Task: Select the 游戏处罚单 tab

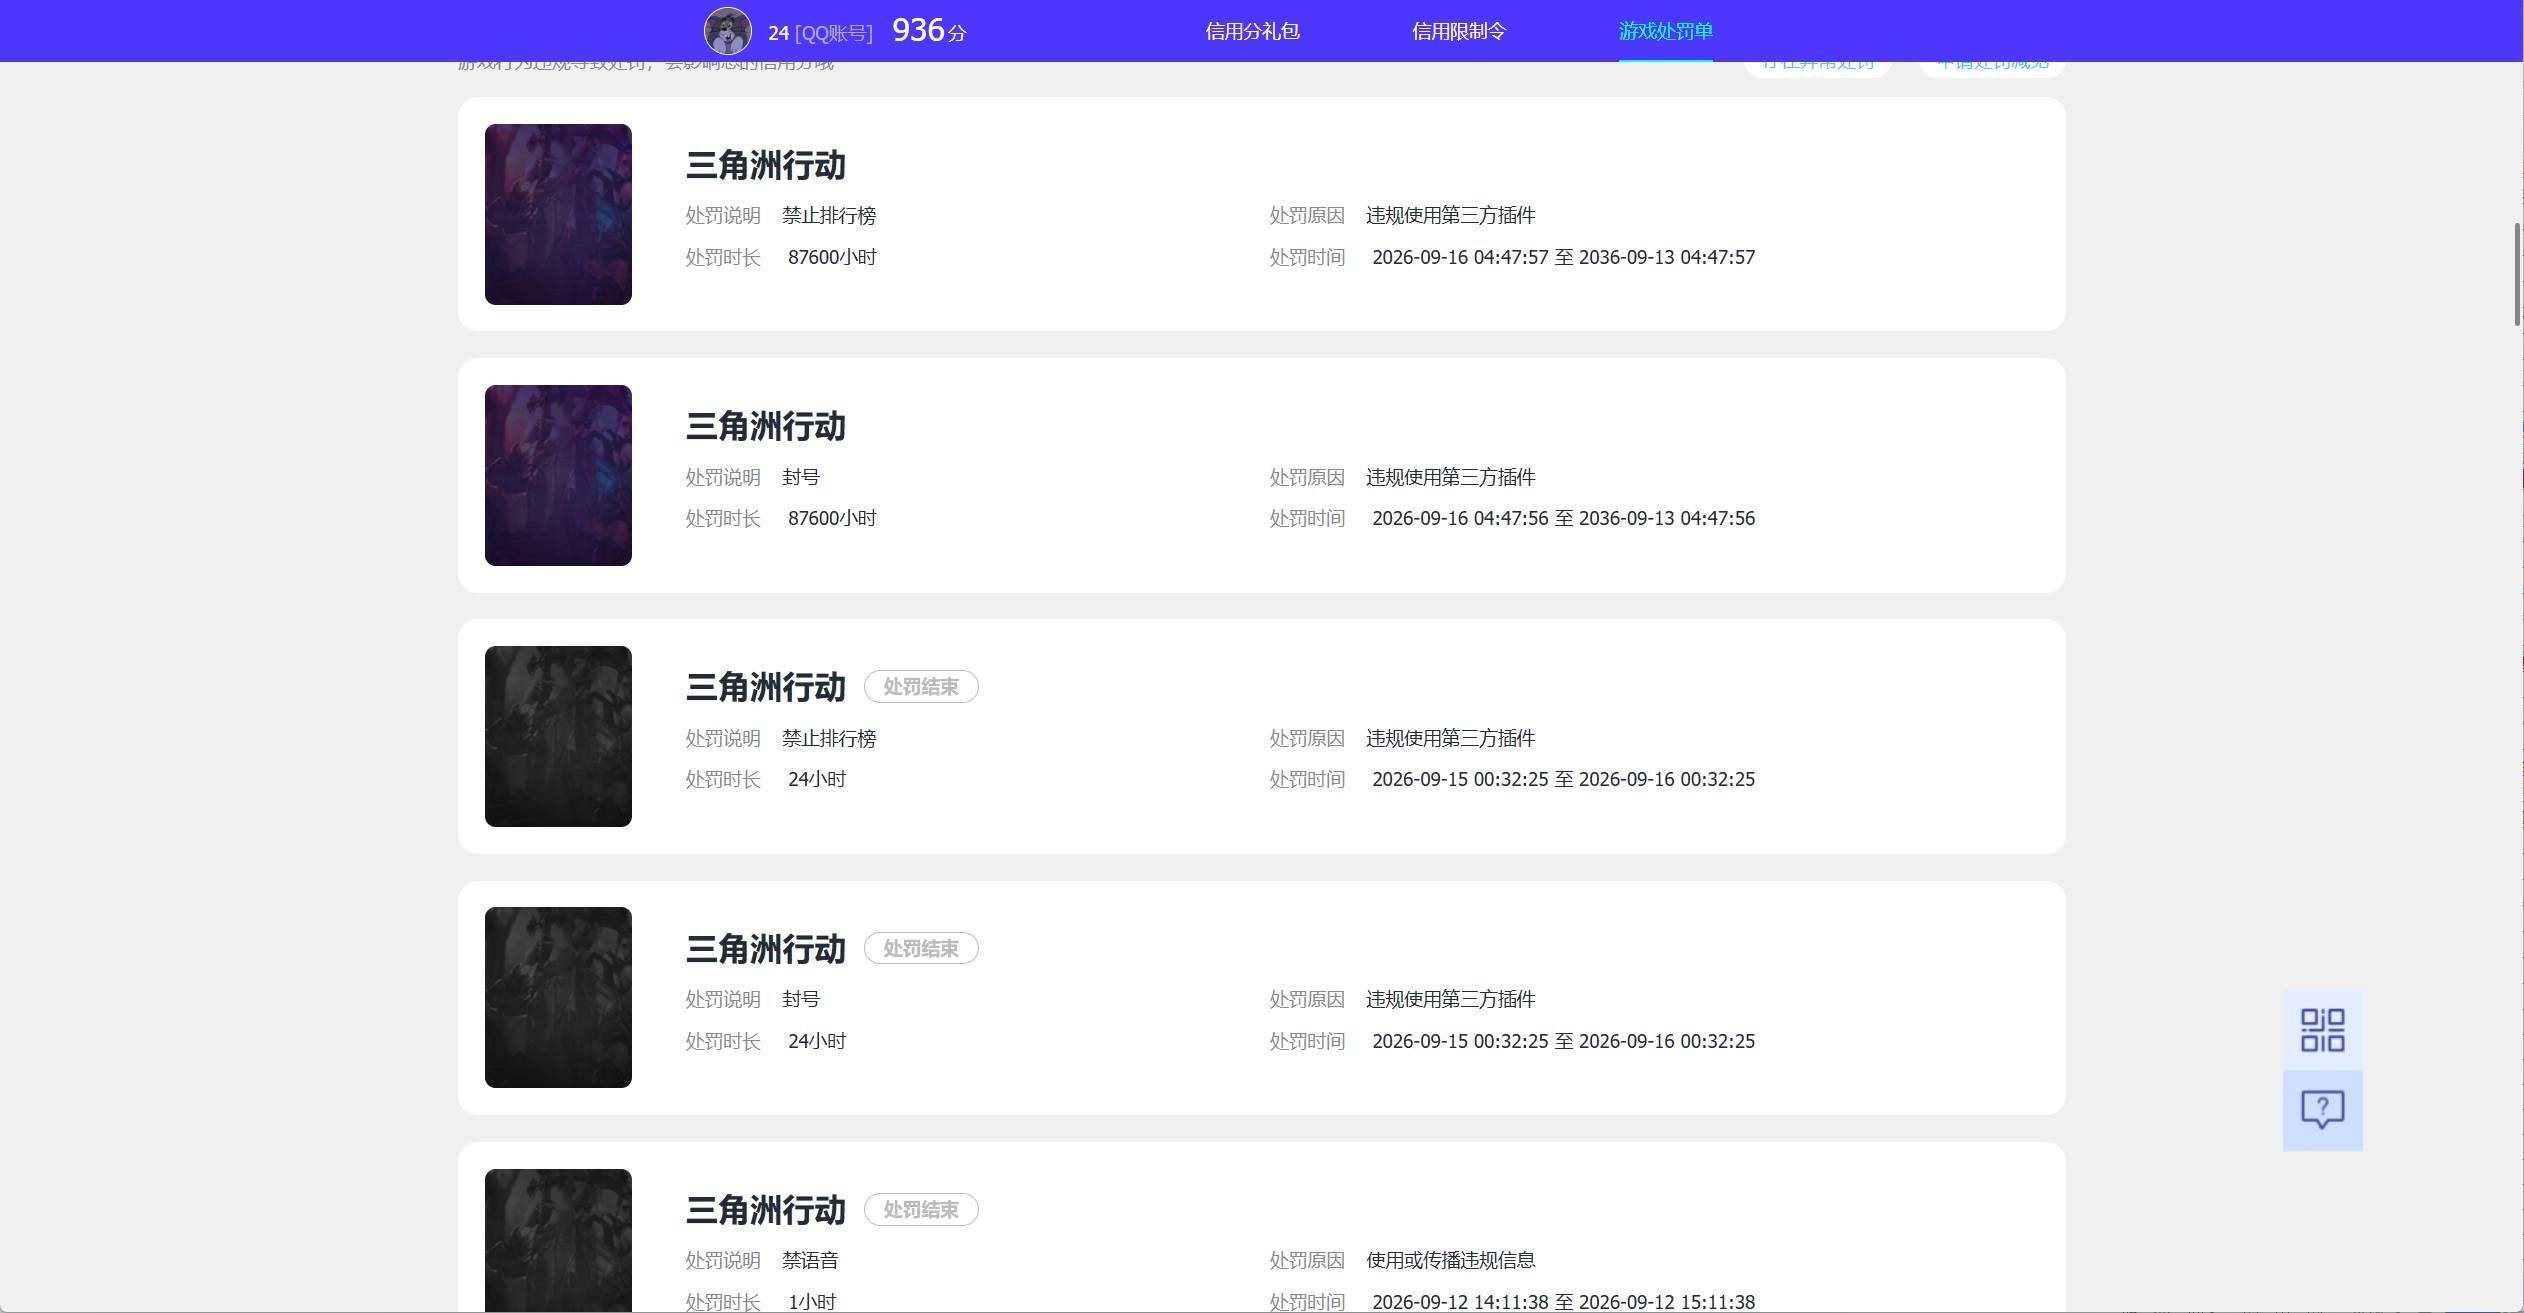Action: [x=1665, y=31]
